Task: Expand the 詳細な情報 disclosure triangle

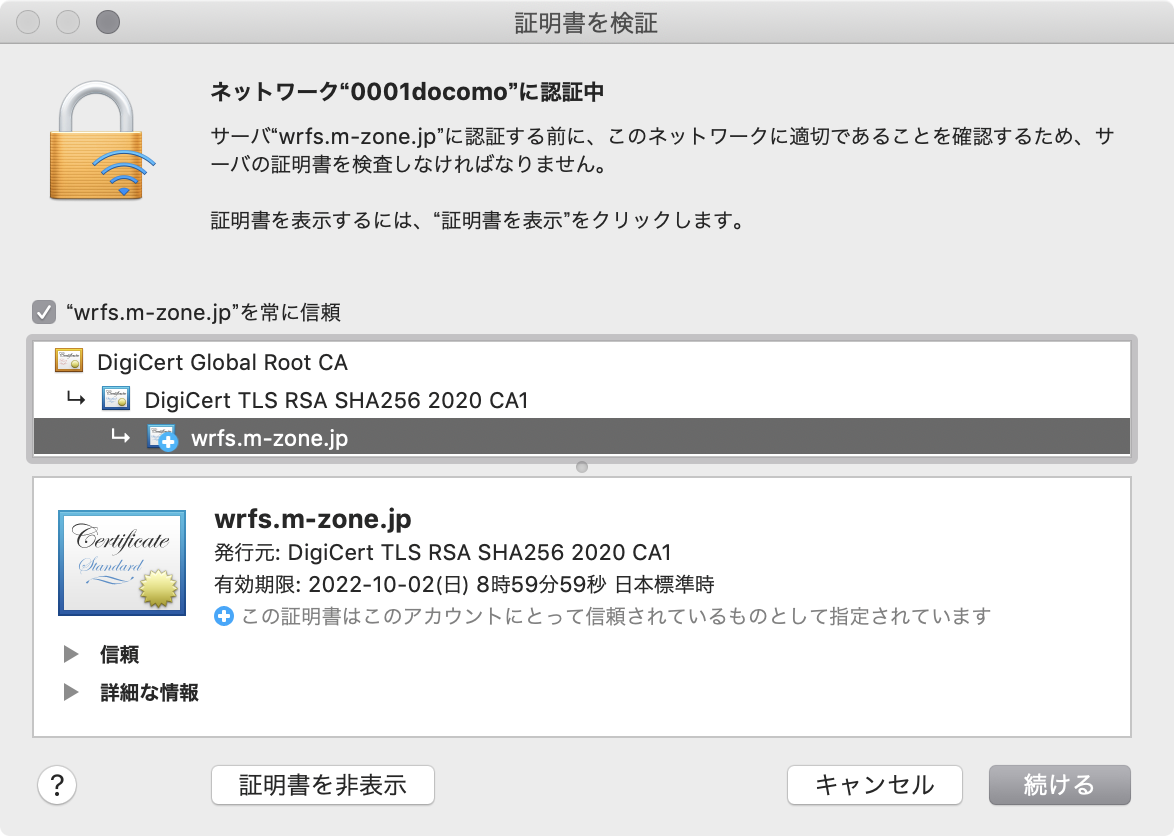Action: coord(71,692)
